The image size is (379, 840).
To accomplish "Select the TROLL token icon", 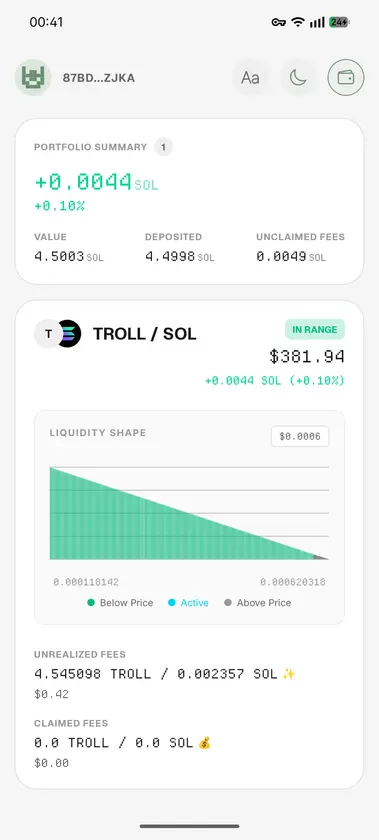I will click(x=48, y=334).
